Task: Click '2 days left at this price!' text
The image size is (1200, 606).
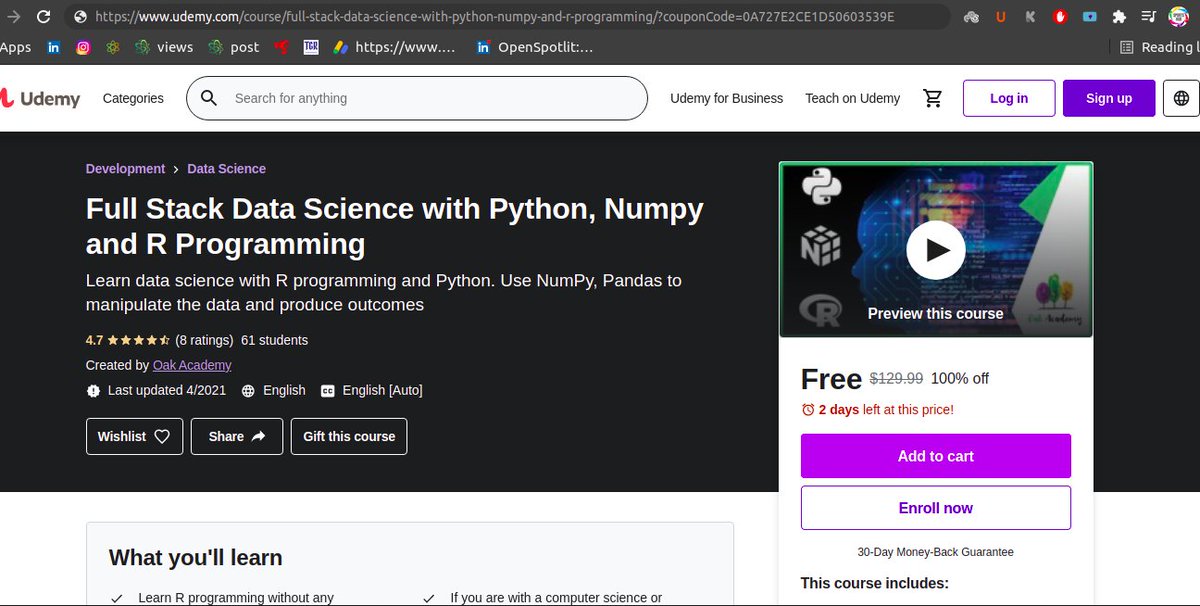Action: [x=886, y=409]
